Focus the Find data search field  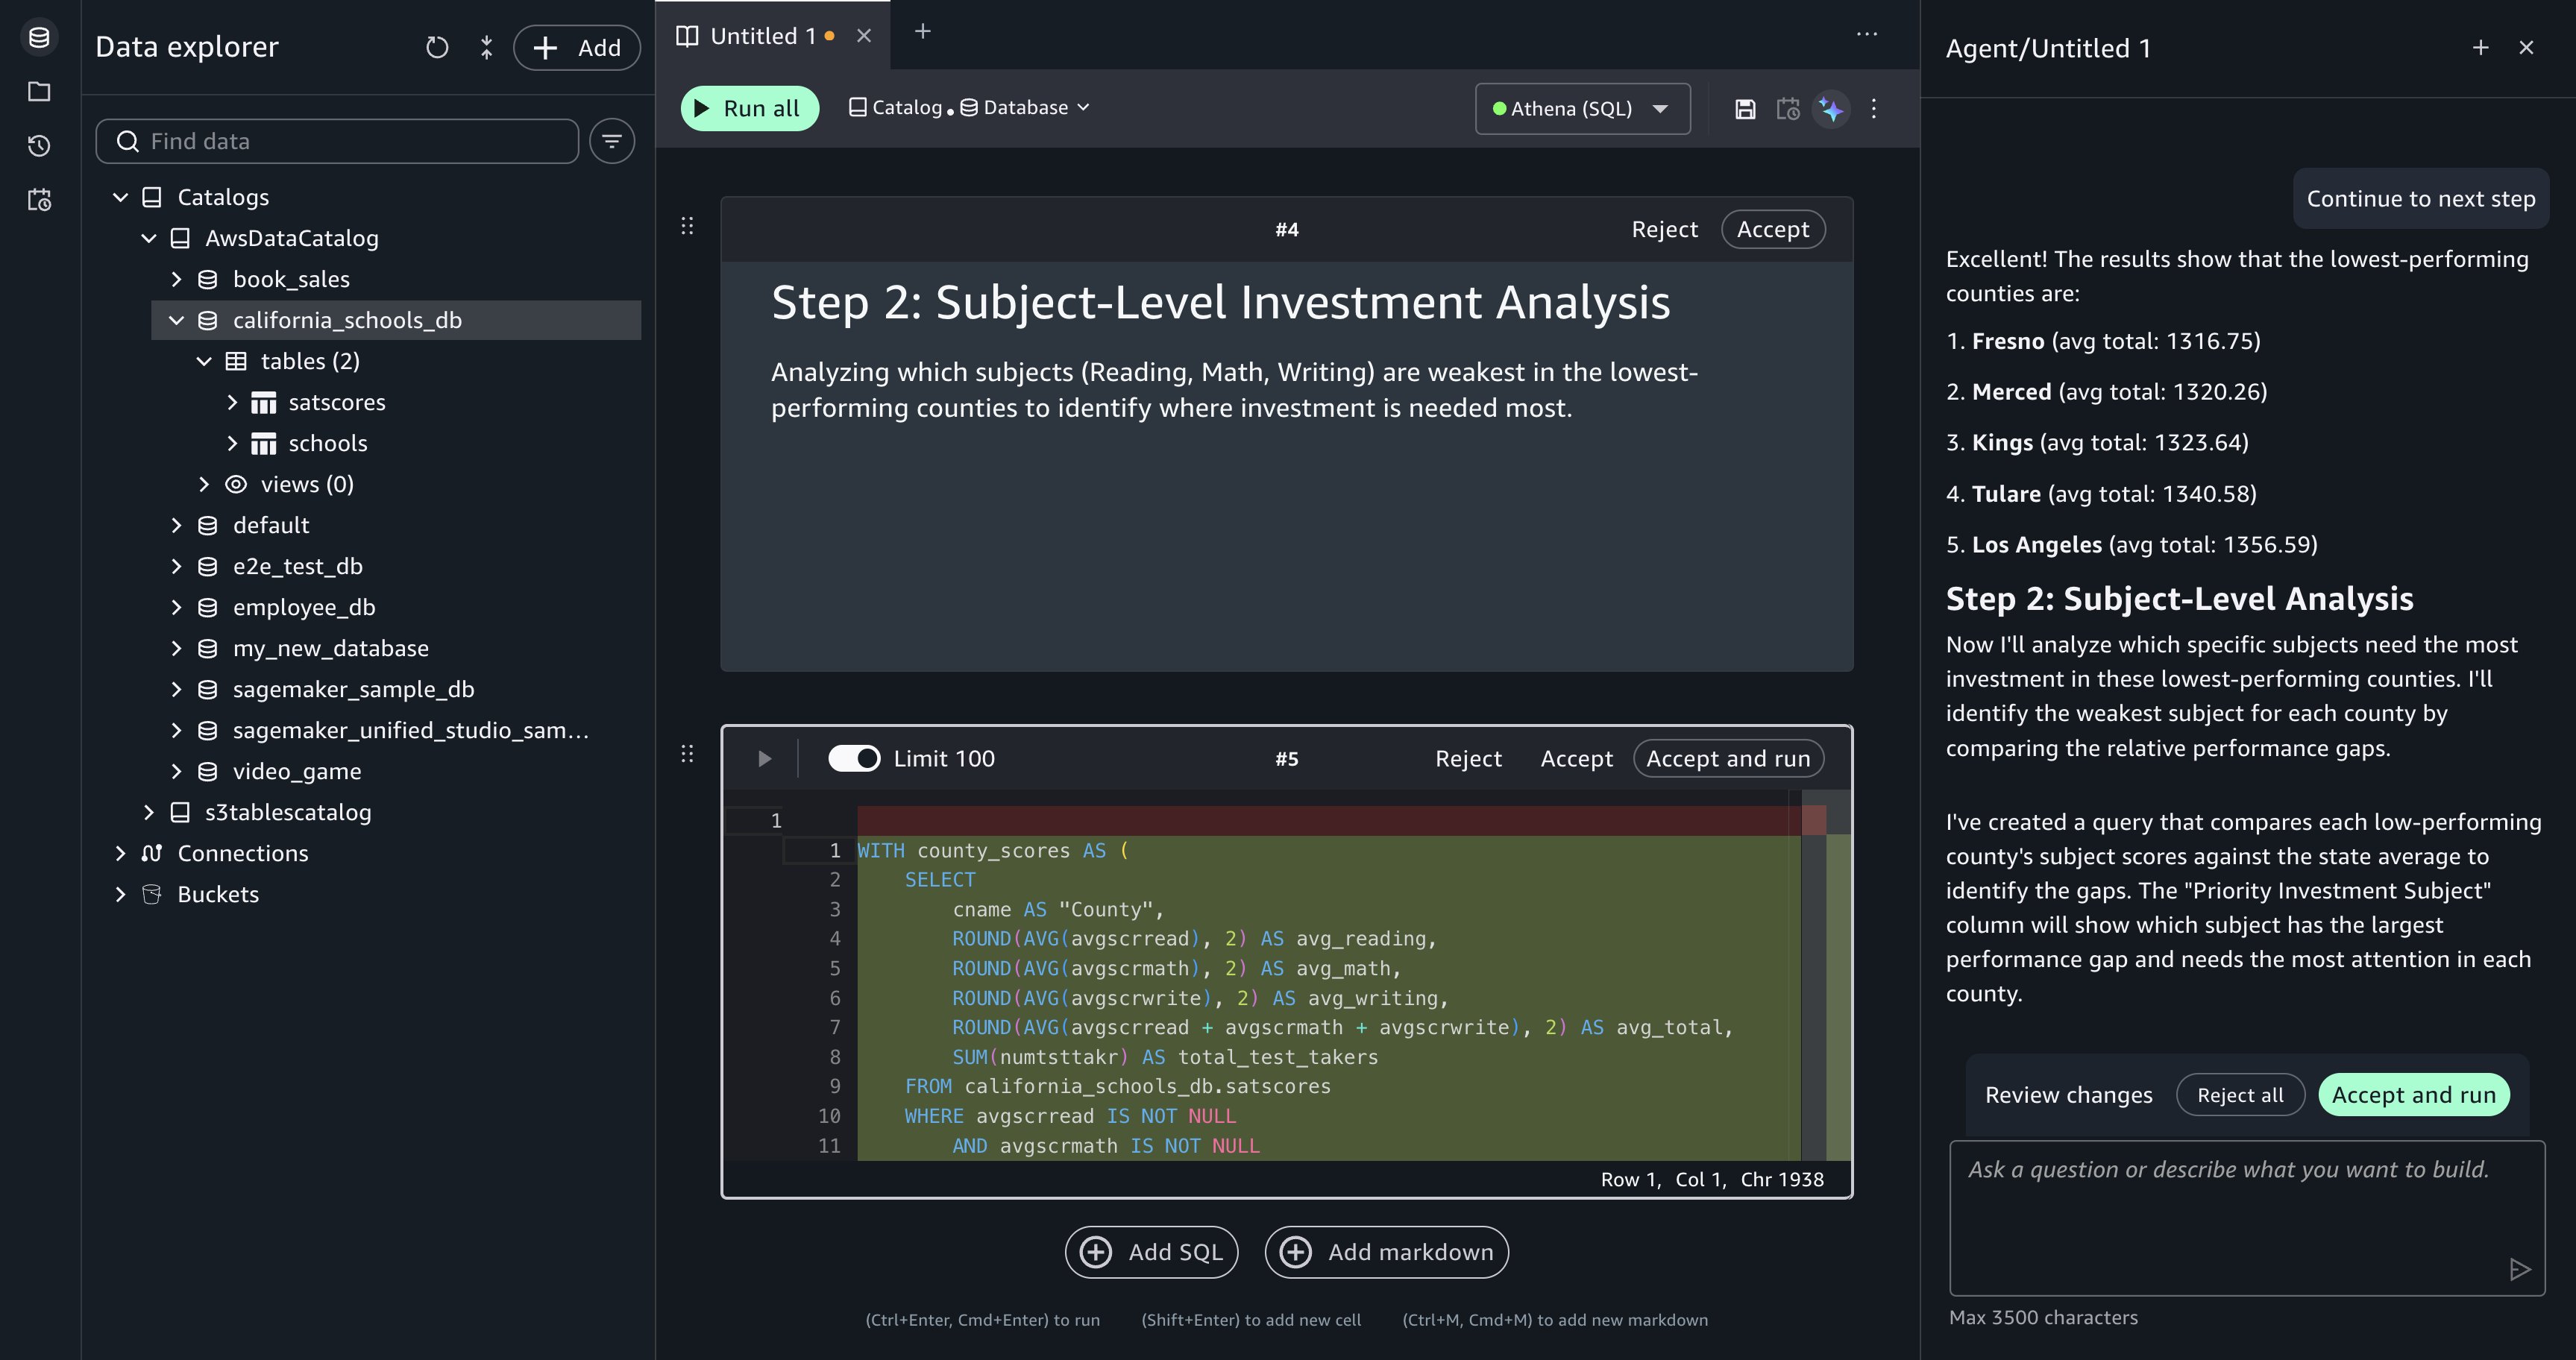[337, 141]
